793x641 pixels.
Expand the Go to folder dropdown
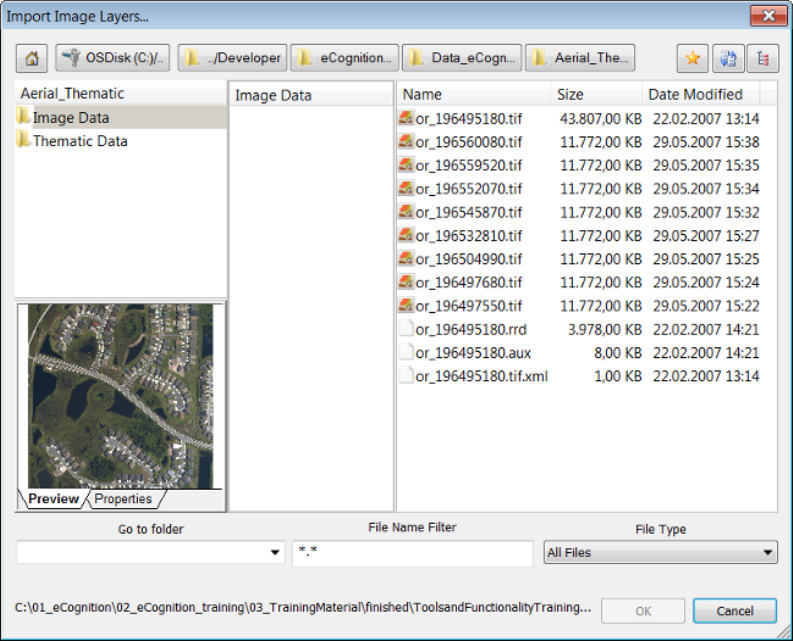(276, 553)
